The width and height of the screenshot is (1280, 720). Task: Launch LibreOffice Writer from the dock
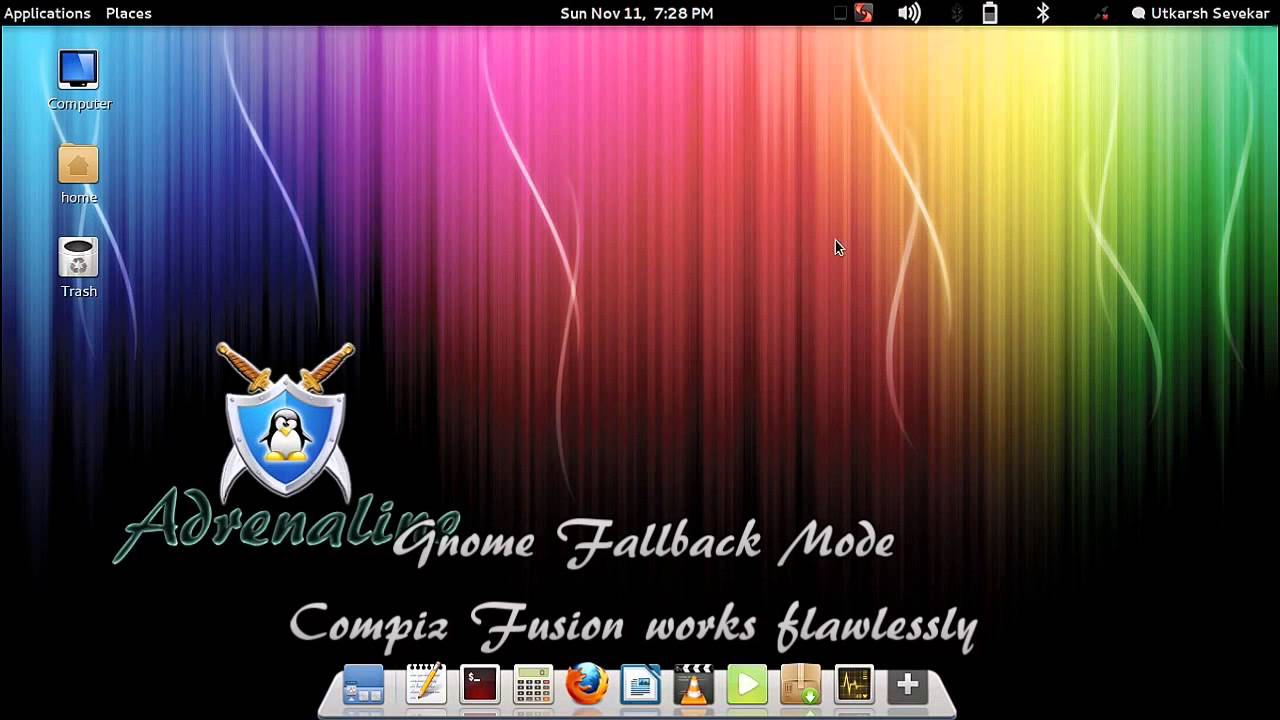pos(641,685)
